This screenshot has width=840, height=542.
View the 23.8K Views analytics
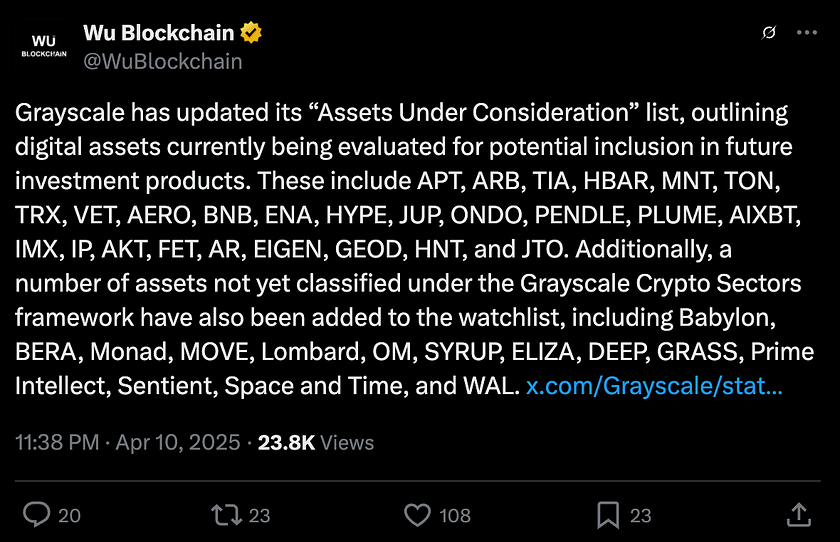316,442
